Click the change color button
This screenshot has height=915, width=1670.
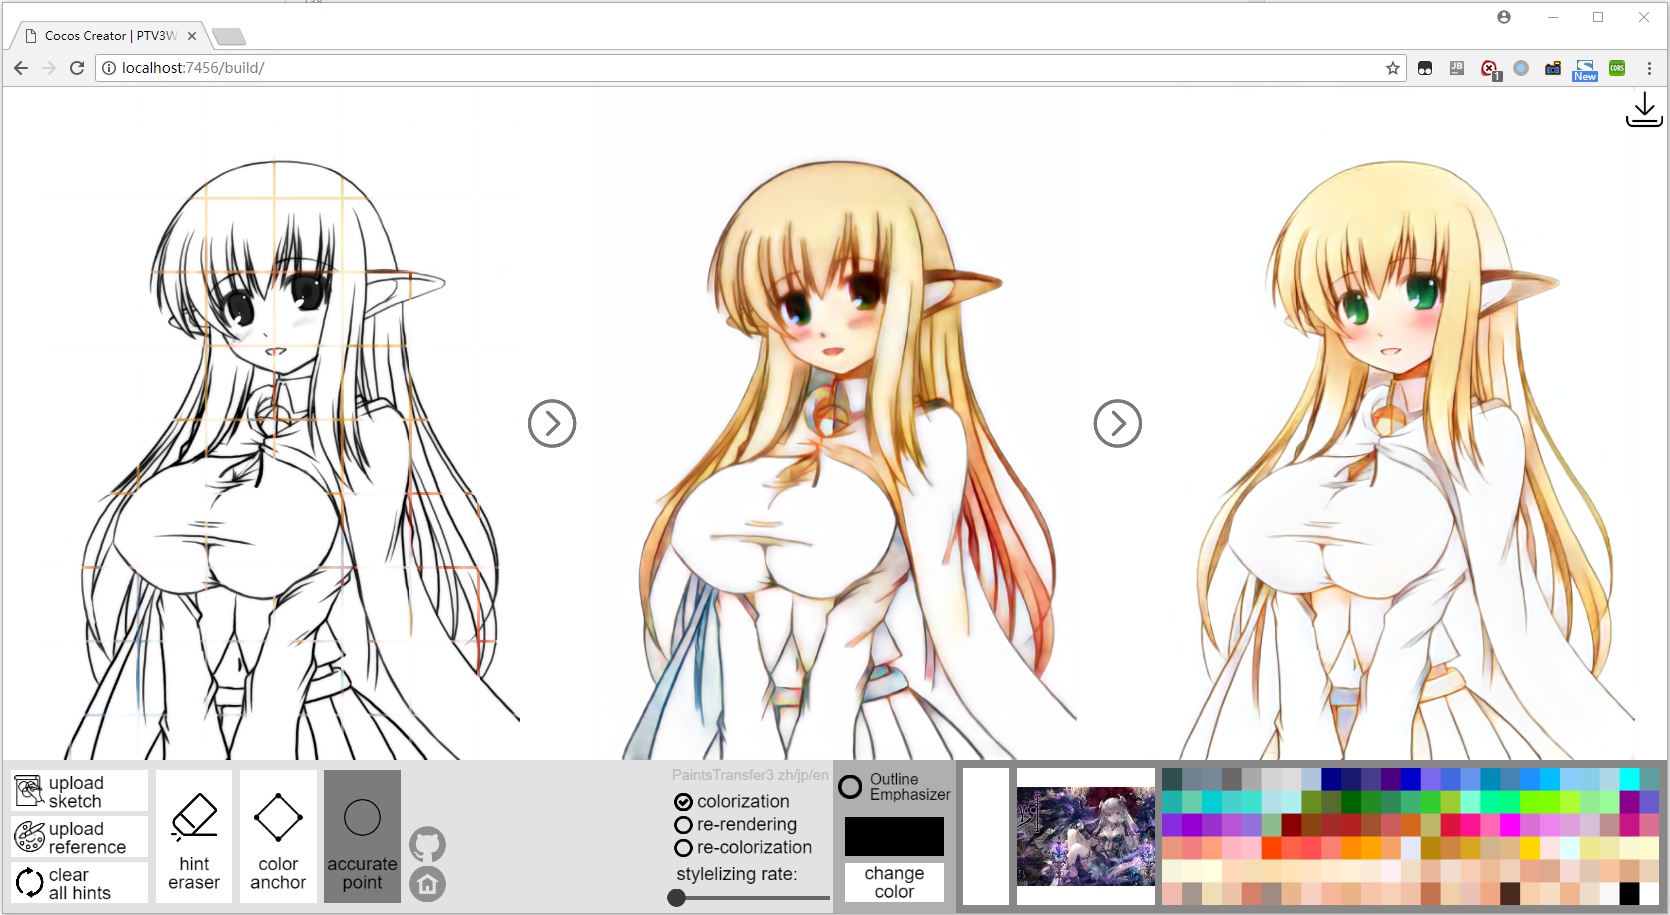pos(894,882)
